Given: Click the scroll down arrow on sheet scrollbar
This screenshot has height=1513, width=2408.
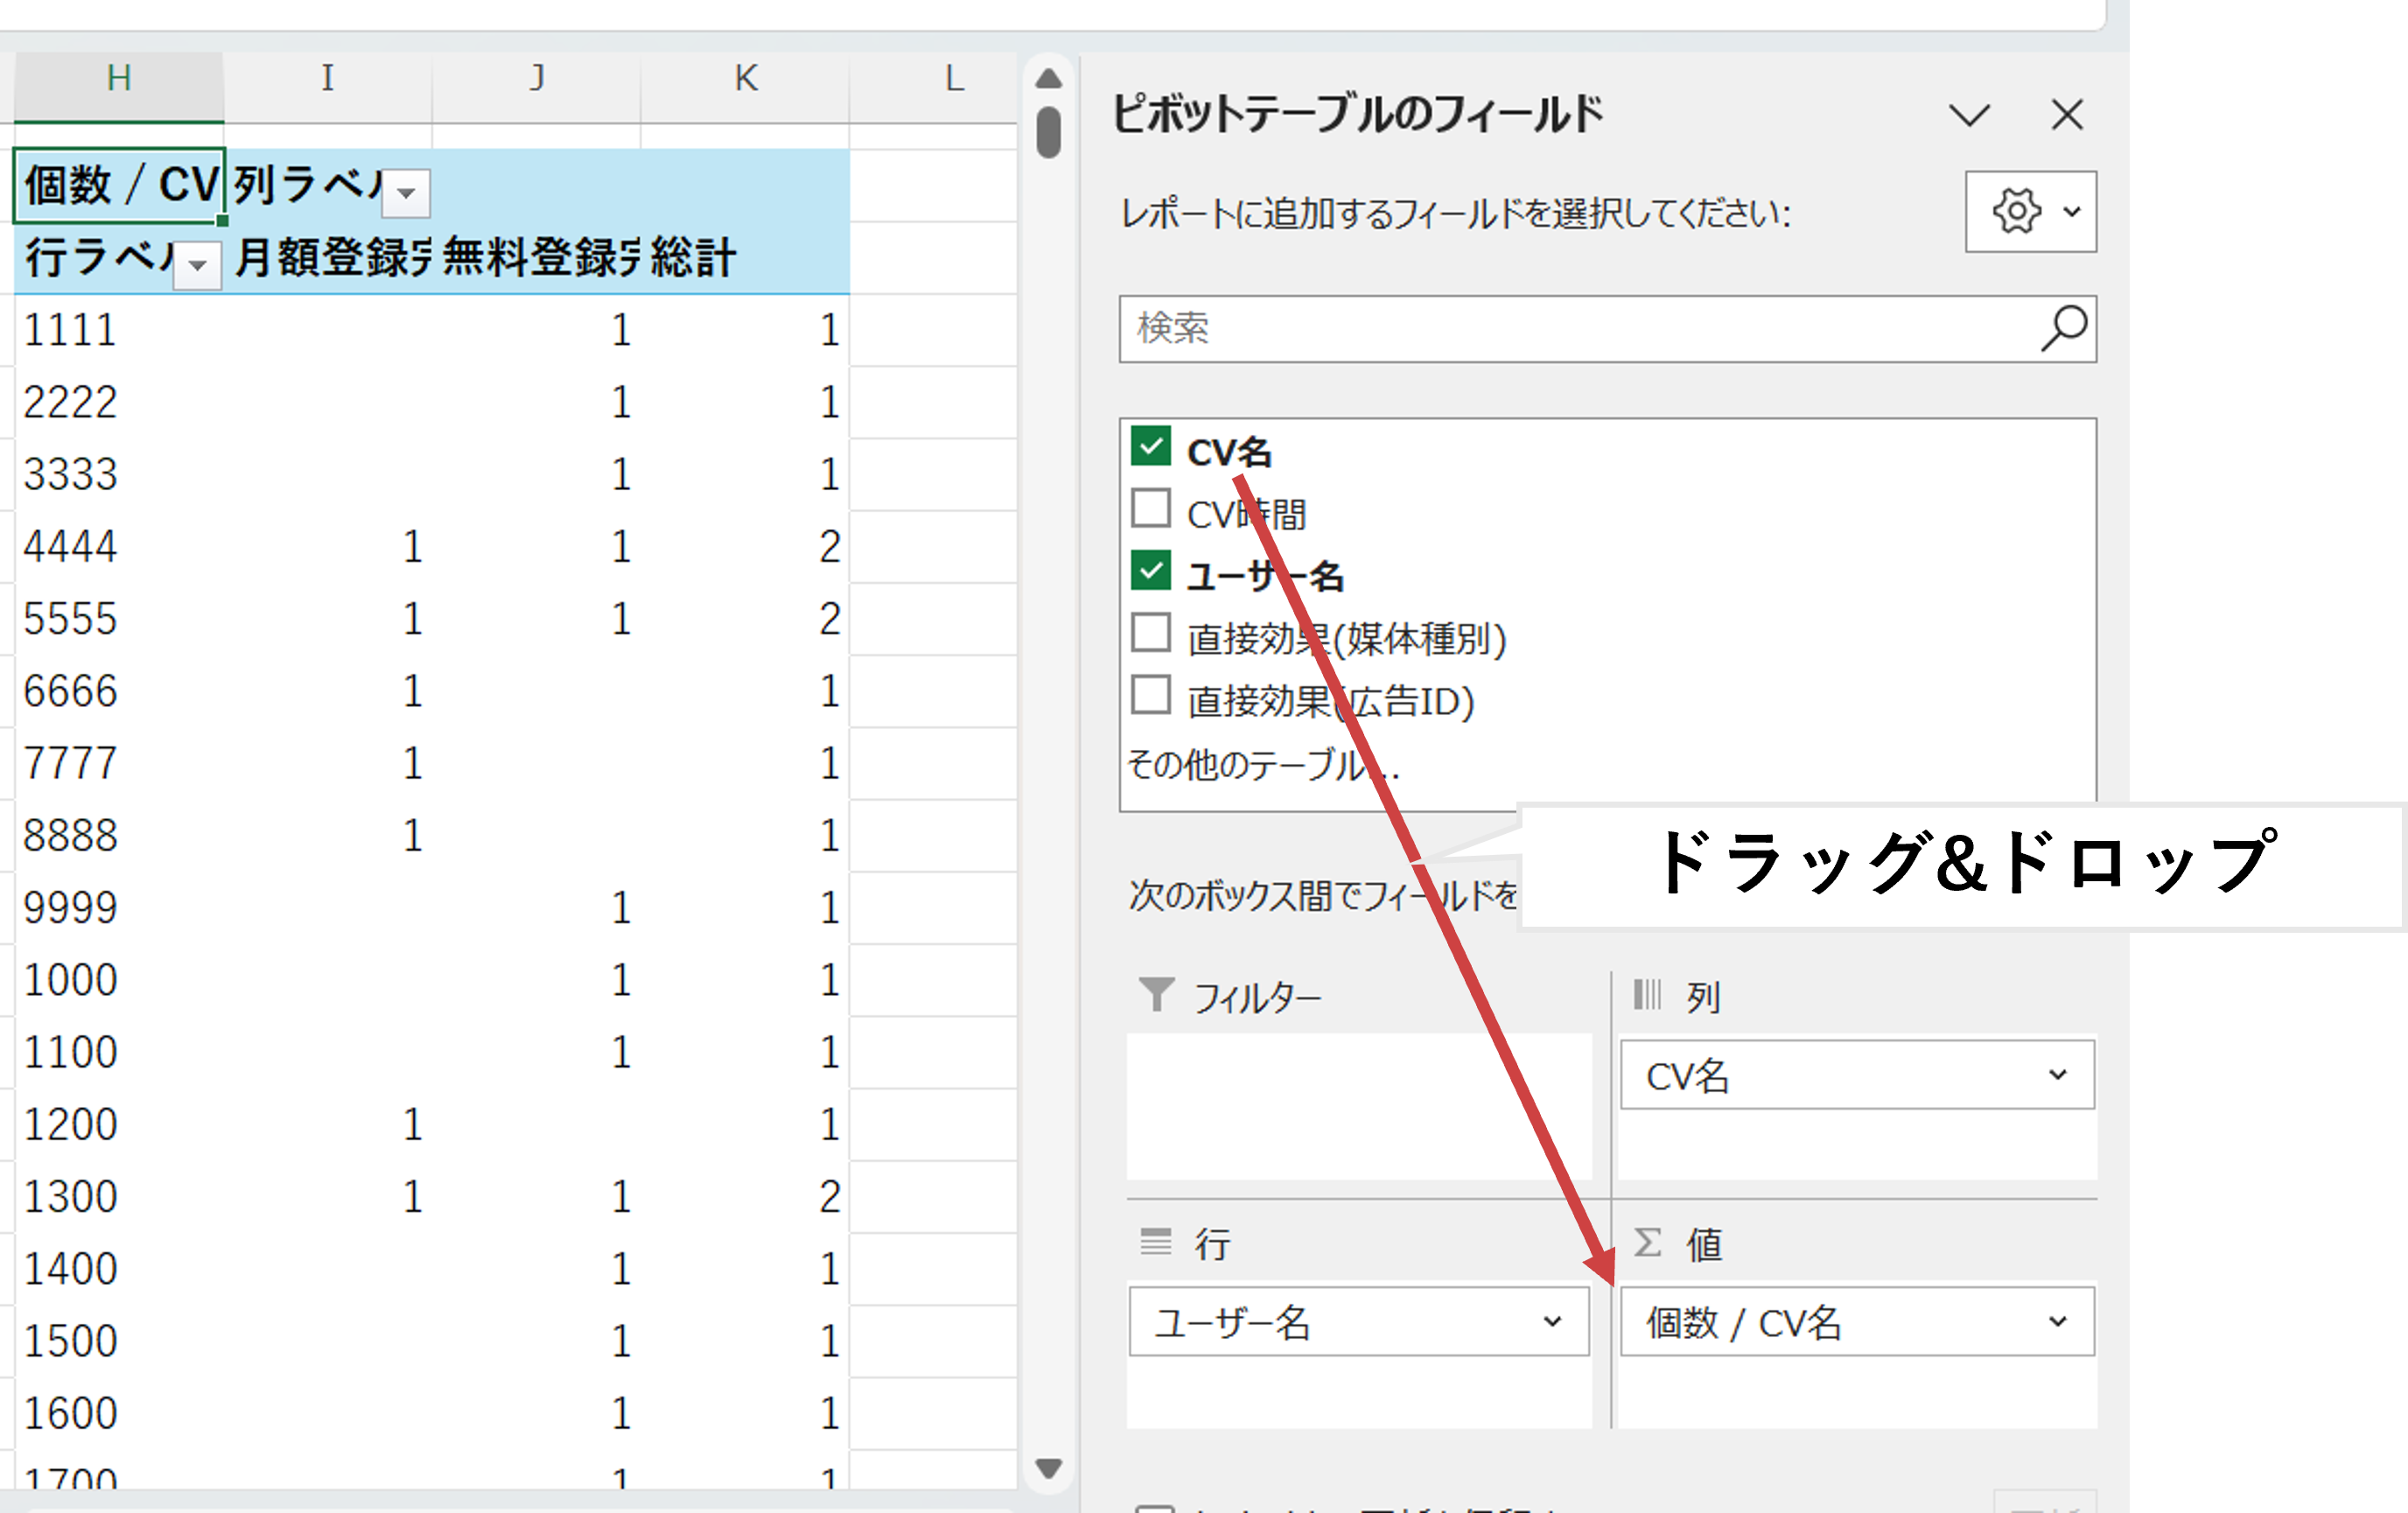Looking at the screenshot, I should [1048, 1468].
